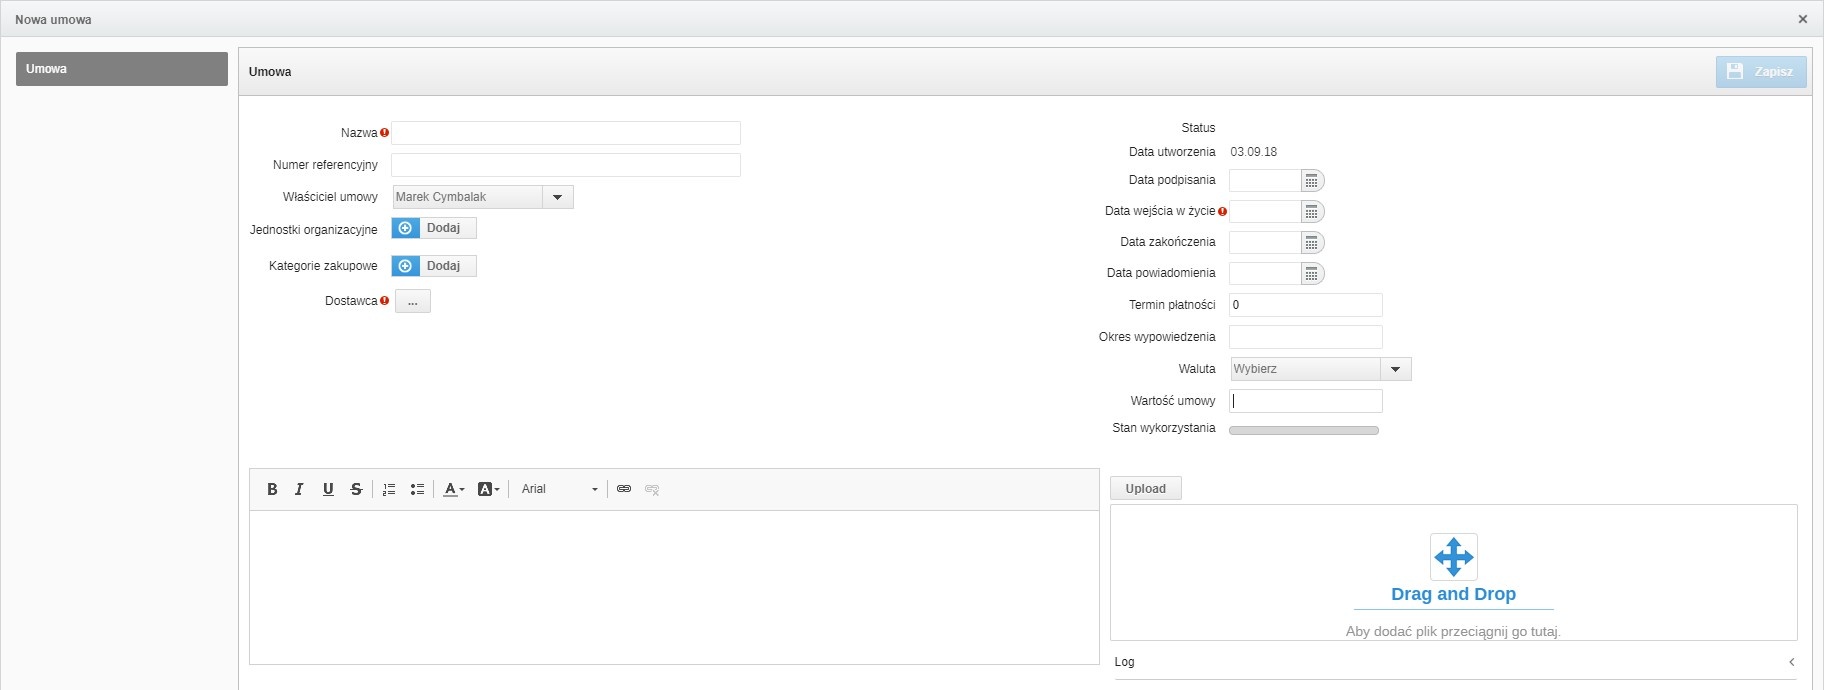
Task: Apply strikethrough text formatting
Action: [x=356, y=489]
